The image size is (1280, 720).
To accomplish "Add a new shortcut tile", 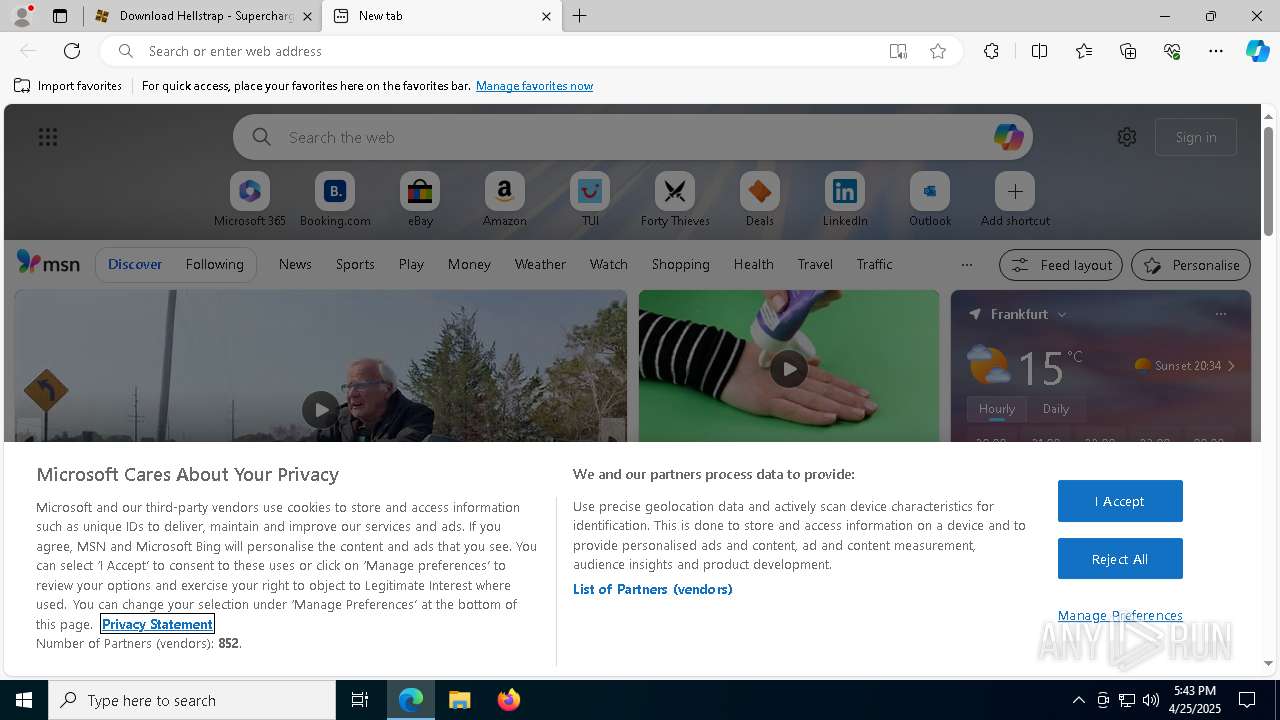I will pyautogui.click(x=1015, y=200).
